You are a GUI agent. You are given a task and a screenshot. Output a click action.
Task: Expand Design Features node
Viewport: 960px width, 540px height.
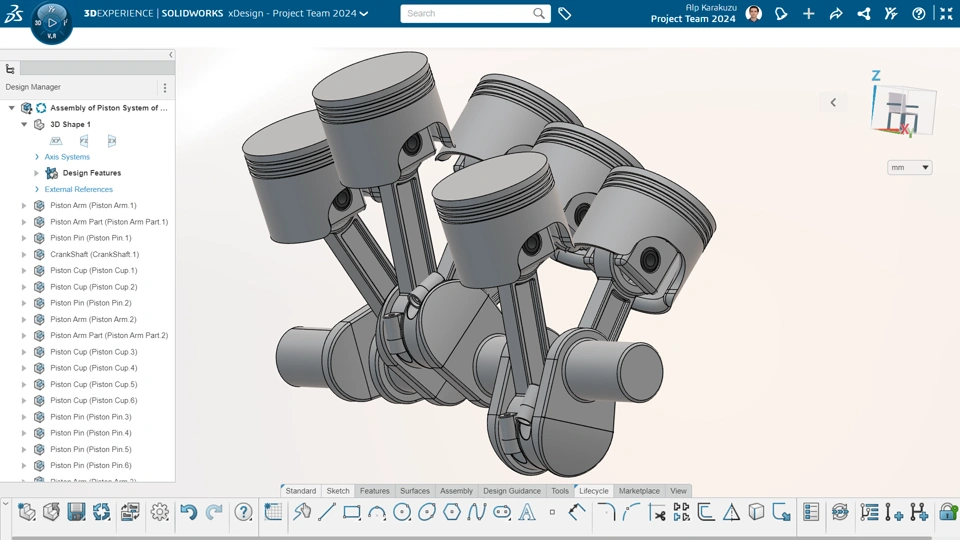pyautogui.click(x=37, y=173)
